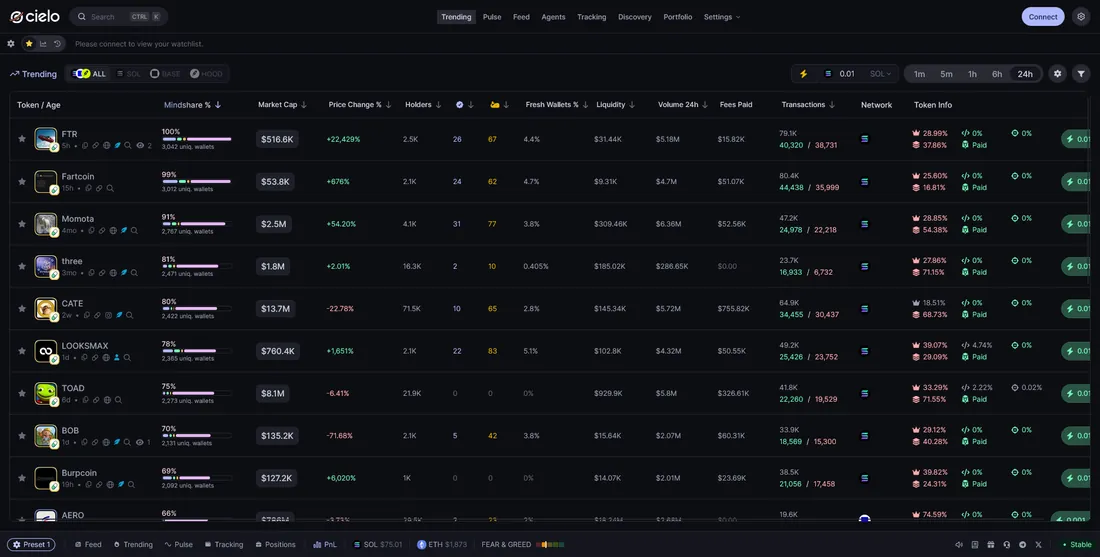Select the 5m timeframe
This screenshot has width=1100, height=557.
click(946, 74)
